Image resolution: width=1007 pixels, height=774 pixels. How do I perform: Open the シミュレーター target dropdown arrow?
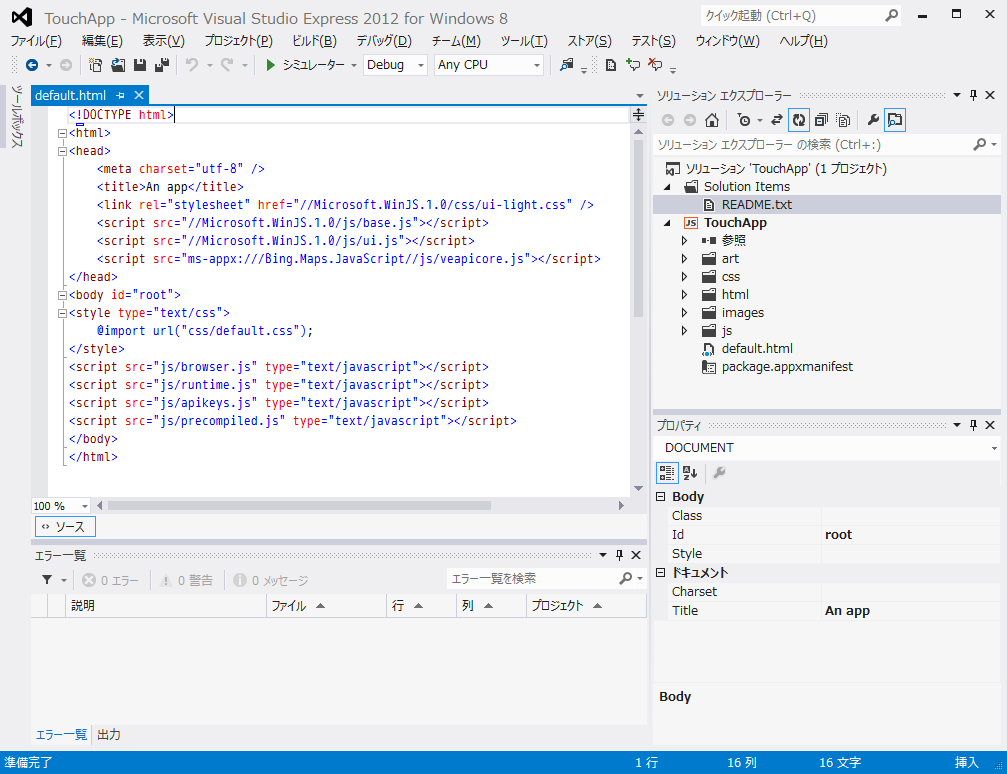pyautogui.click(x=354, y=66)
